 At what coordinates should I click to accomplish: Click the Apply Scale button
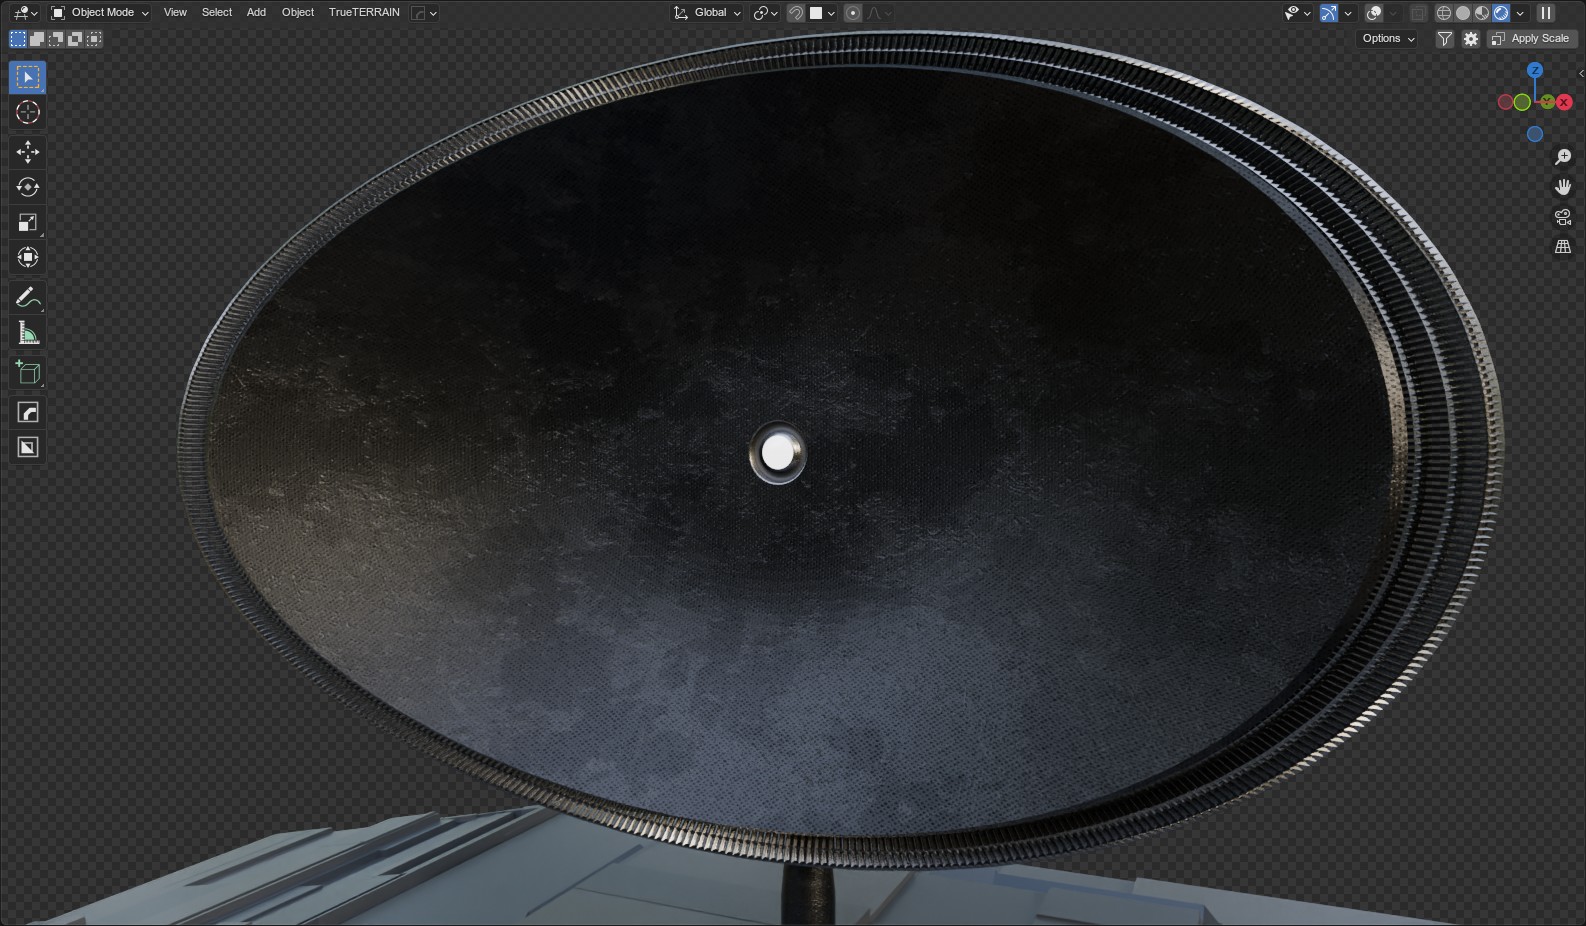pyautogui.click(x=1532, y=39)
